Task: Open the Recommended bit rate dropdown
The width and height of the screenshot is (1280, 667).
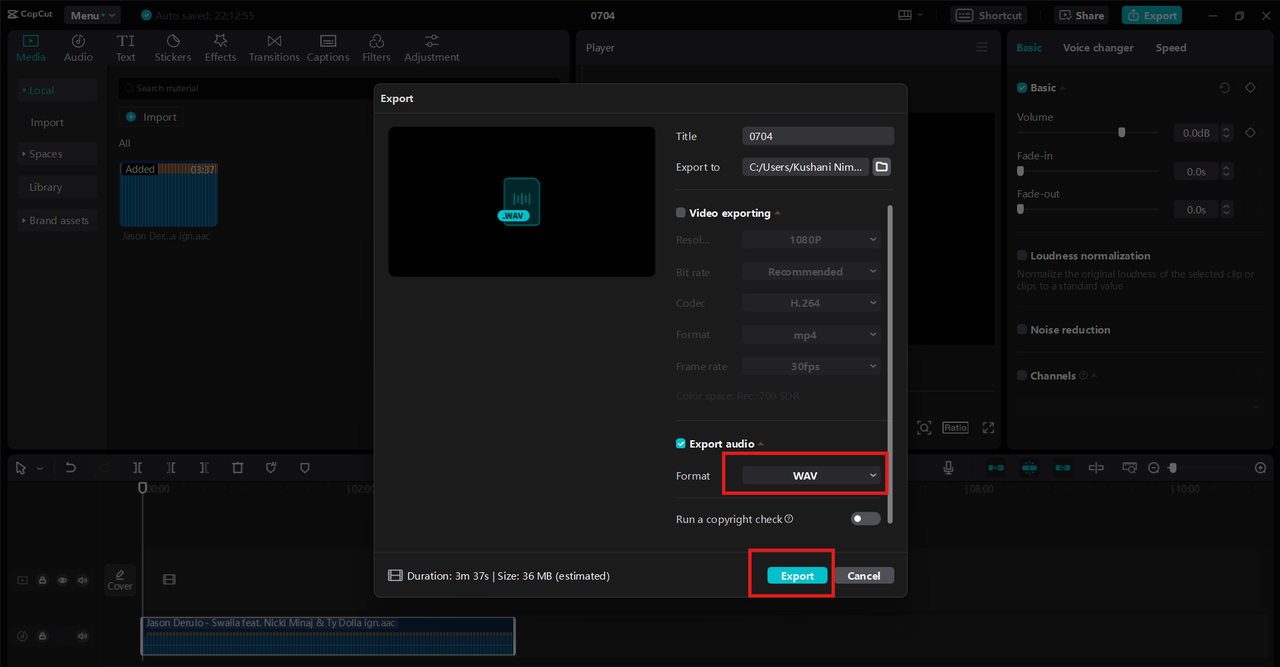Action: (x=812, y=272)
